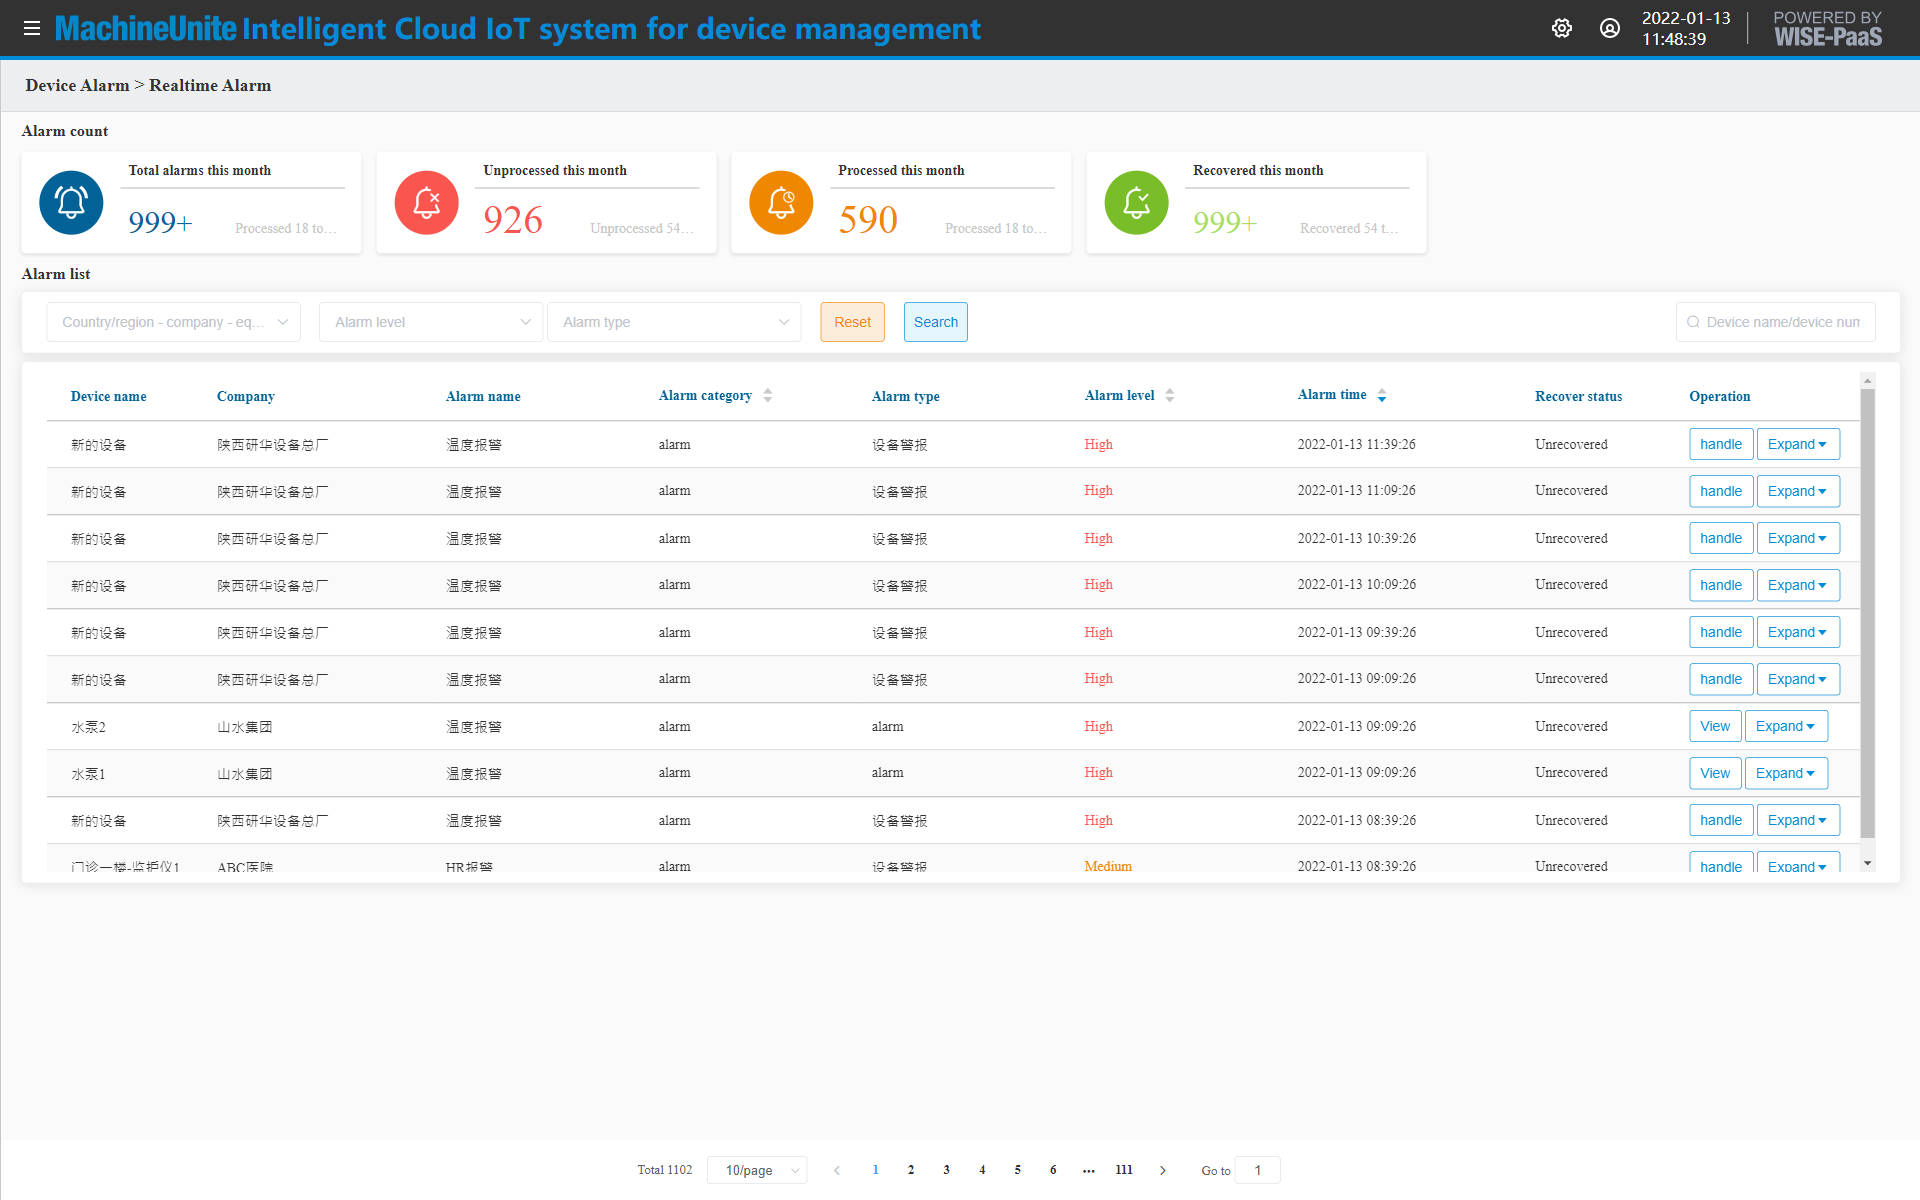The height and width of the screenshot is (1200, 1920).
Task: Sort by Alarm category column
Action: click(x=767, y=396)
